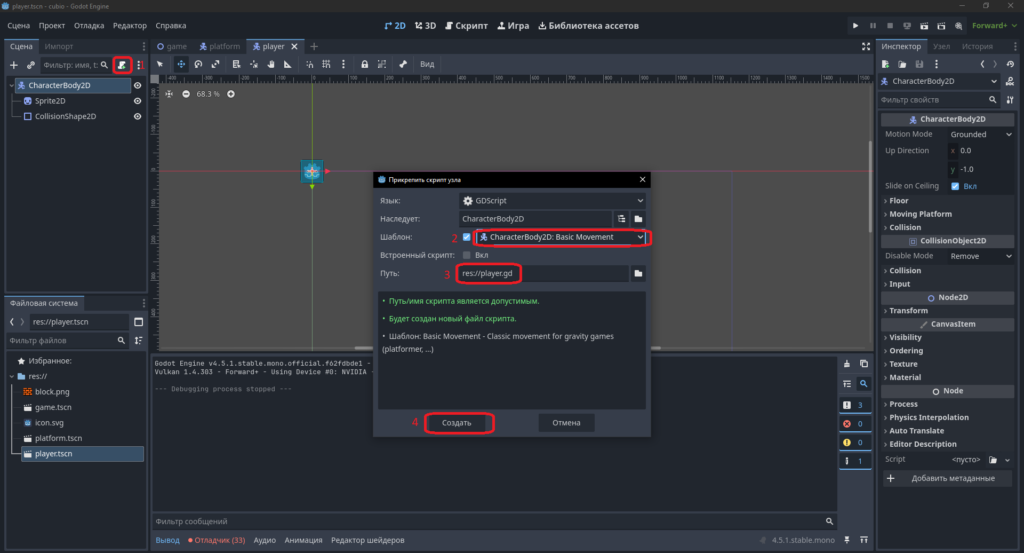Open Motion Mode Grounded dropdown
Screen dimensions: 1024x553
click(980, 134)
